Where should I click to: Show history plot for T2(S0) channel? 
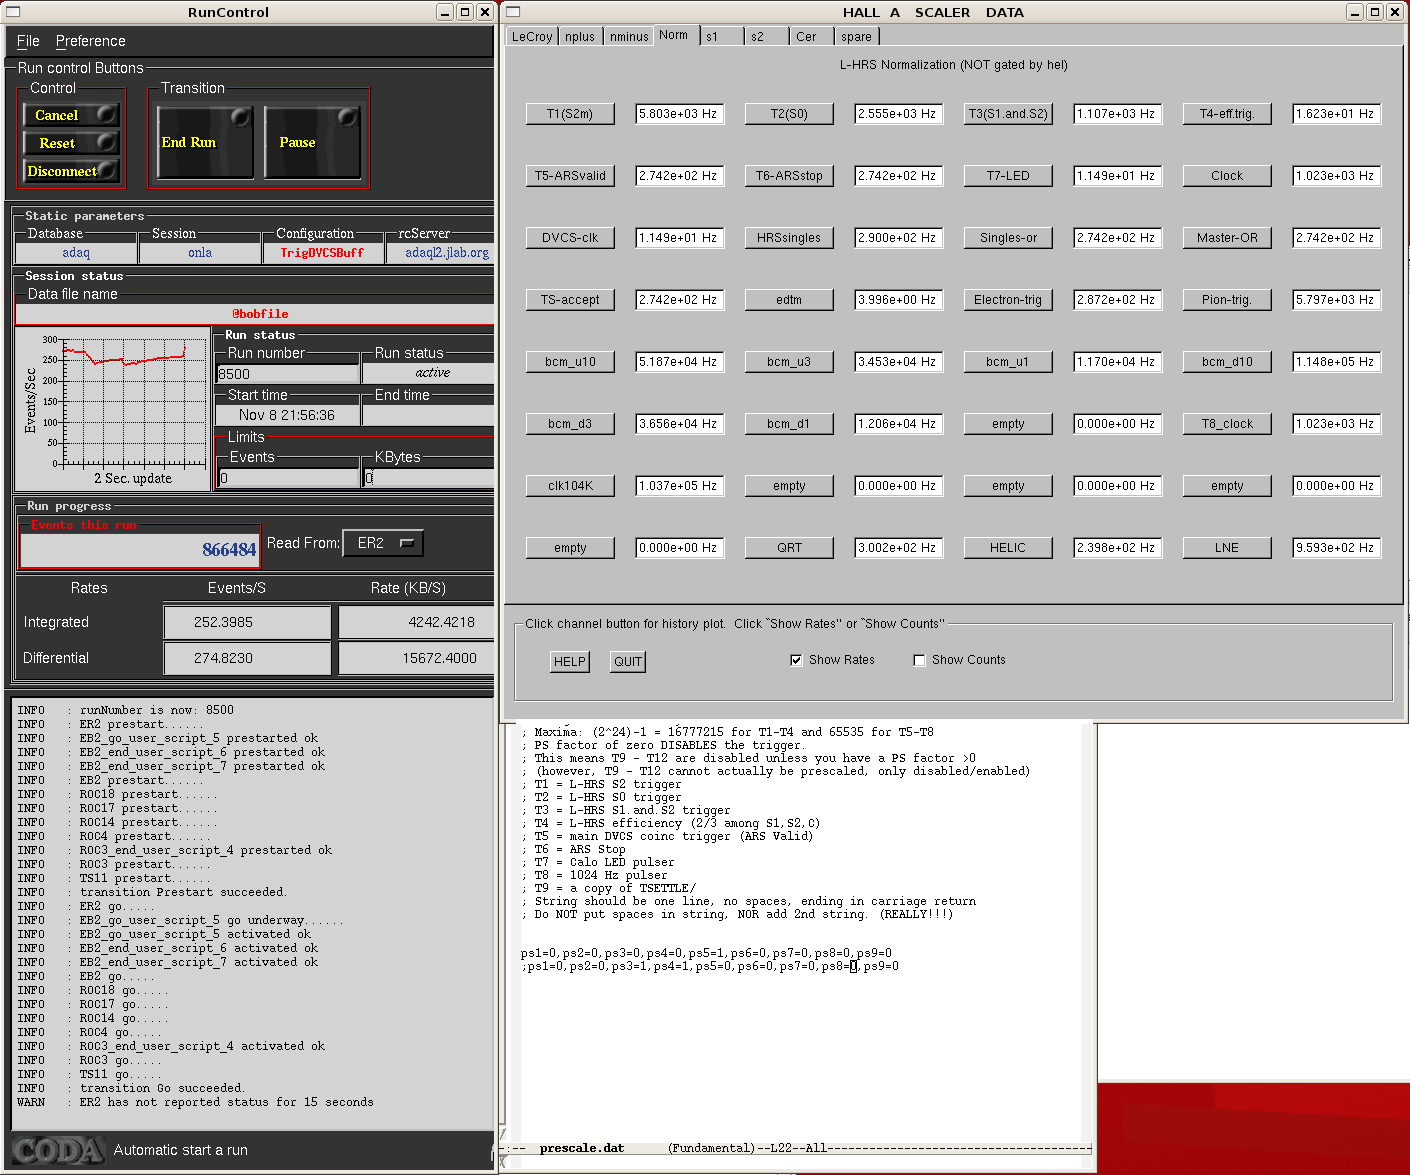(789, 114)
